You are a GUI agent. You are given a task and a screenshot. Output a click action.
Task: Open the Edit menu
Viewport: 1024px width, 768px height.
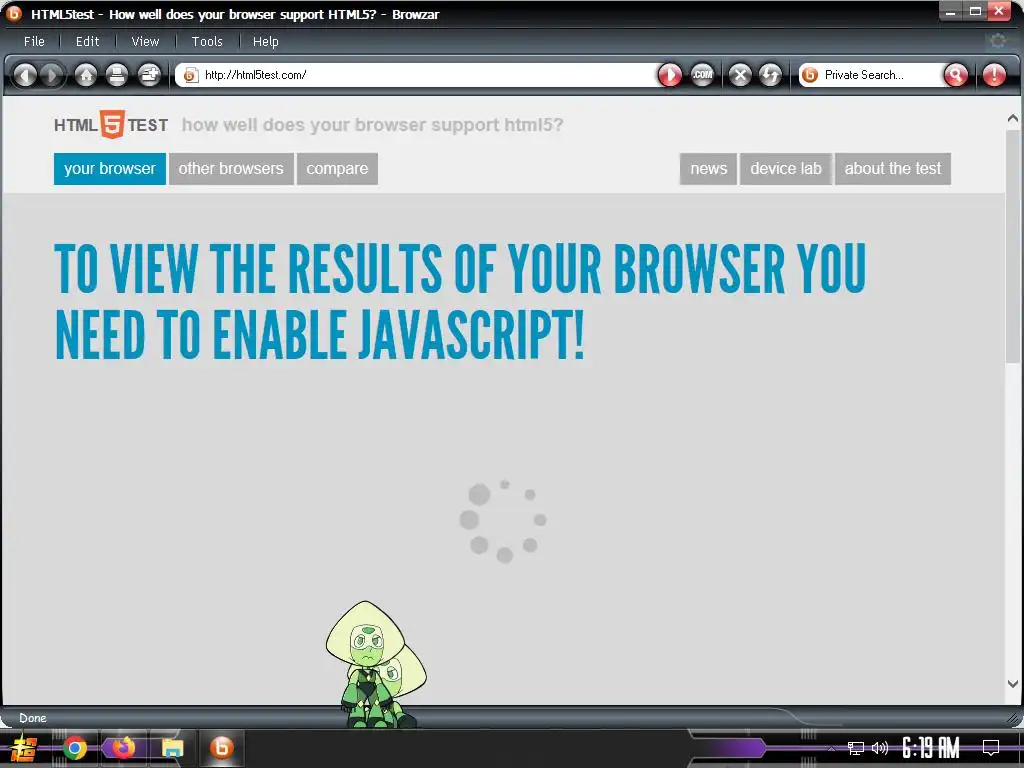(x=88, y=41)
